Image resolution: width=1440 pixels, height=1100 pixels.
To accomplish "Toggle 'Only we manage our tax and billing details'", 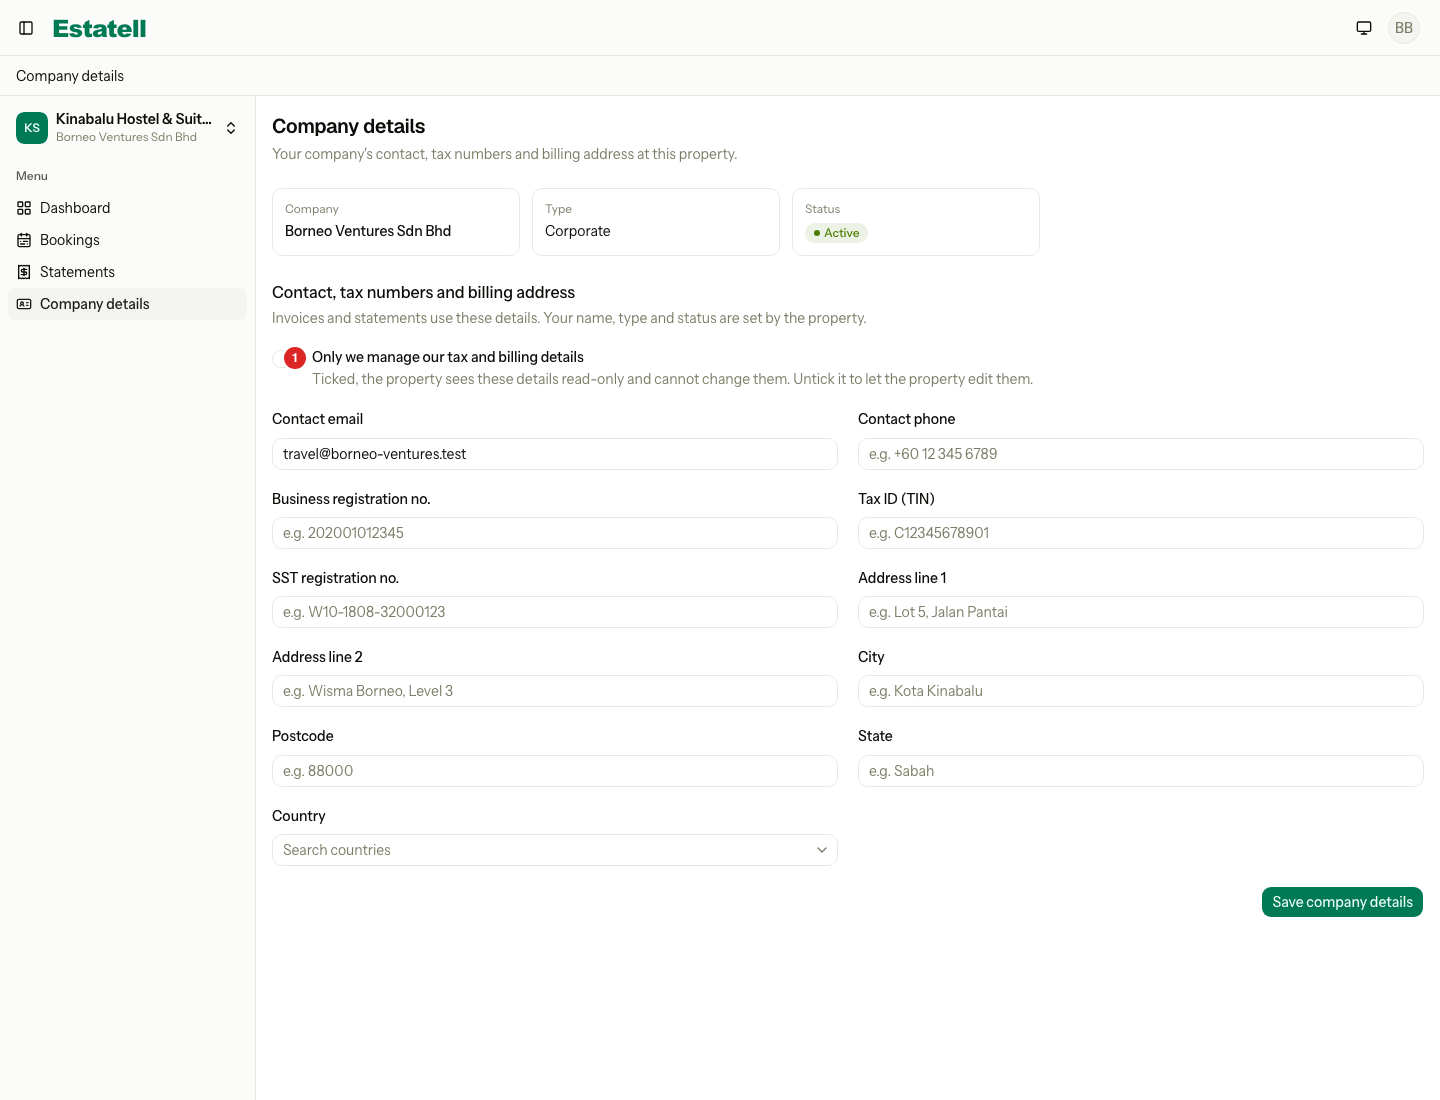I will [286, 358].
